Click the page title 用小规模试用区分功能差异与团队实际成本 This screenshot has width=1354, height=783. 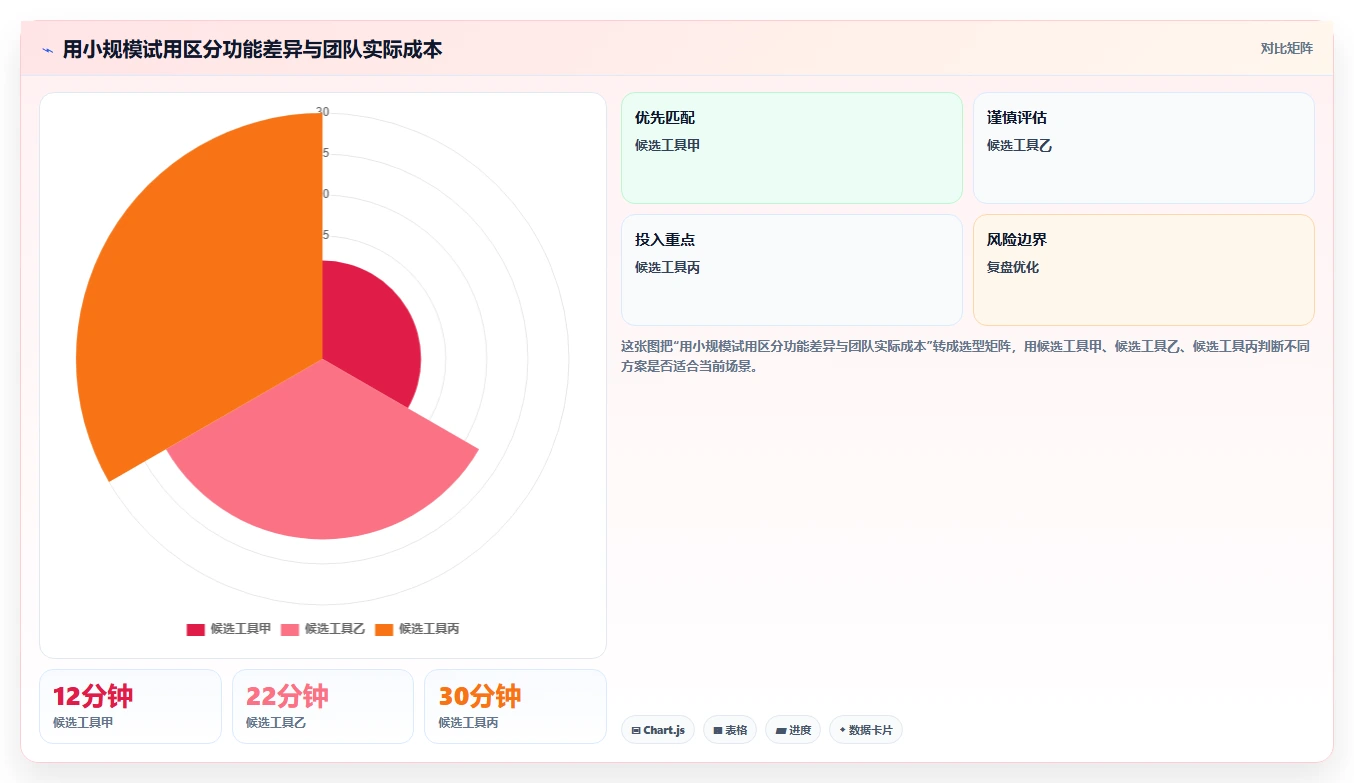tap(252, 49)
